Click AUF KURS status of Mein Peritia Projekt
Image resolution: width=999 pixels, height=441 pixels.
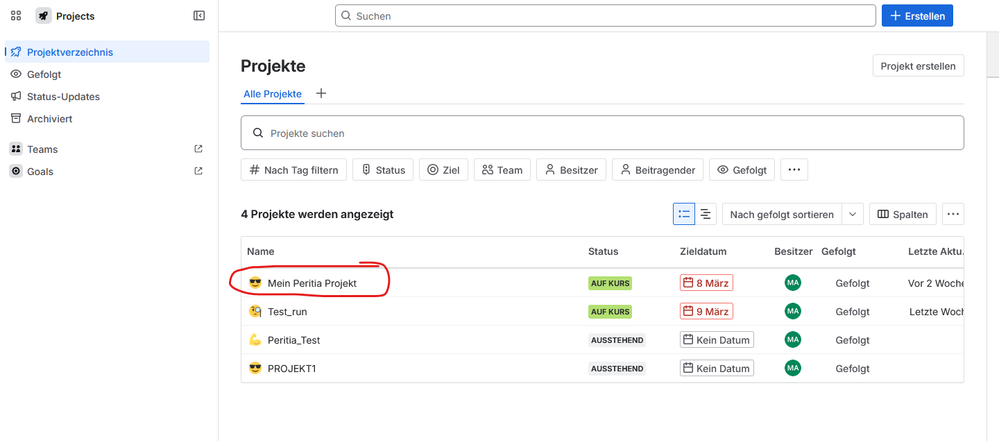point(610,283)
